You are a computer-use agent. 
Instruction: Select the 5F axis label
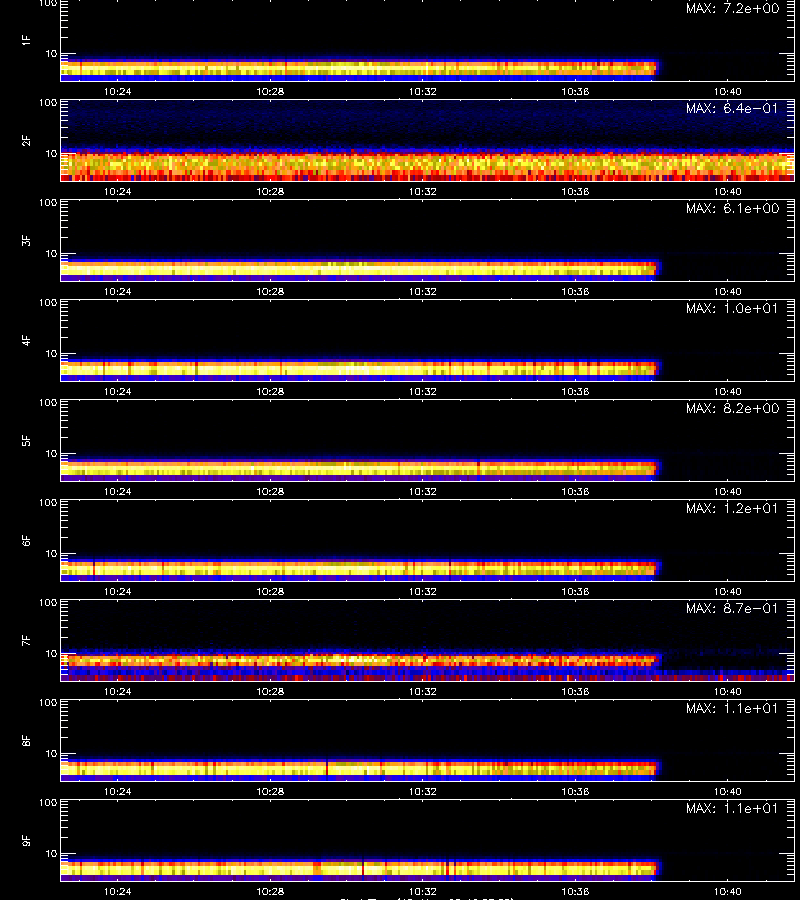(x=26, y=440)
